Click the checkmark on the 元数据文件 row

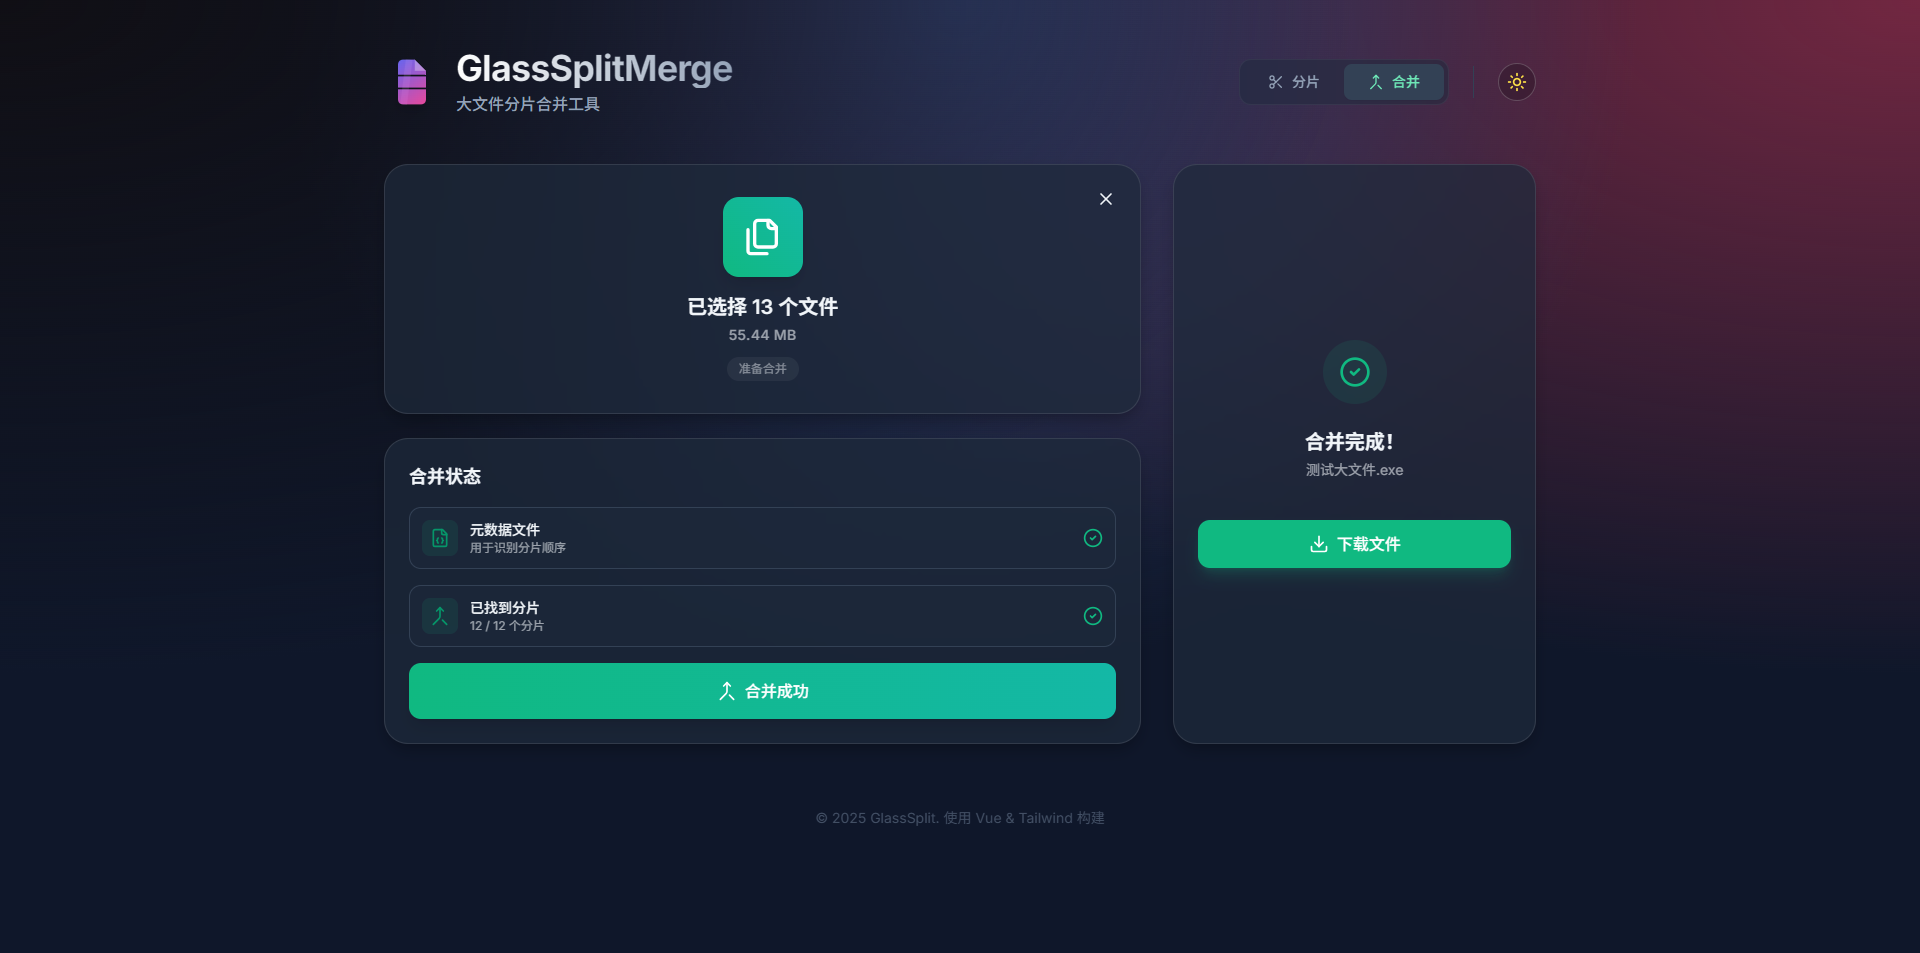[1093, 538]
